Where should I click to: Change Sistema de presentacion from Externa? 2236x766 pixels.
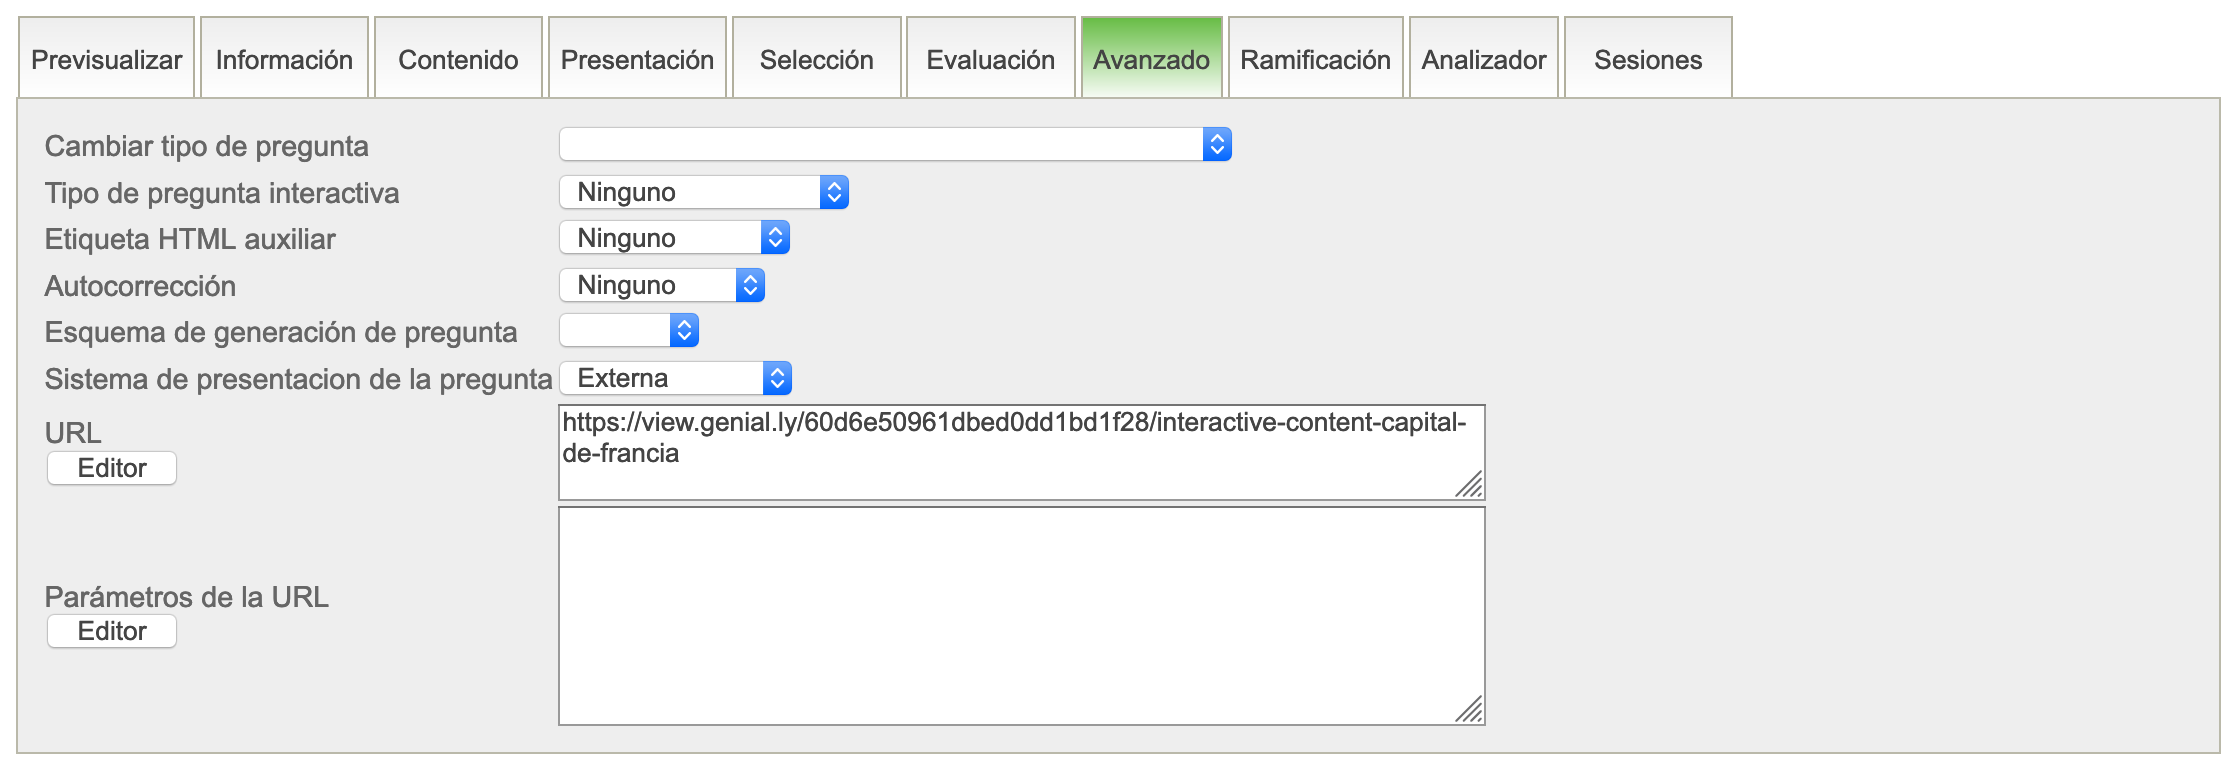[675, 378]
